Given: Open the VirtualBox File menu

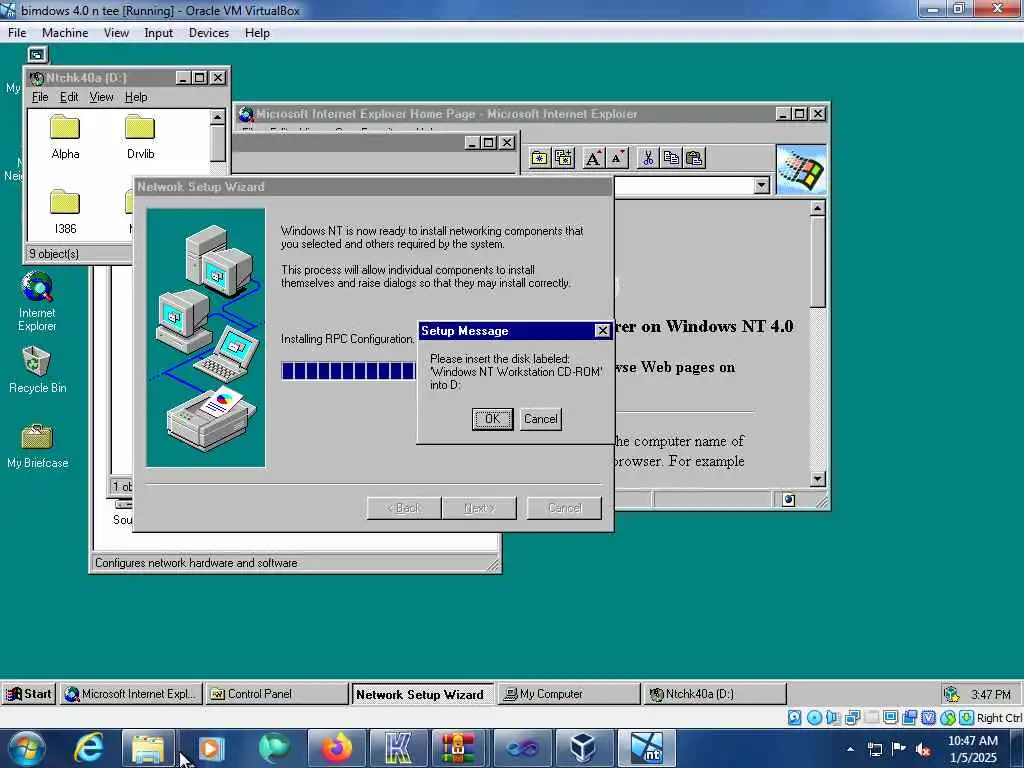Looking at the screenshot, I should coord(17,33).
